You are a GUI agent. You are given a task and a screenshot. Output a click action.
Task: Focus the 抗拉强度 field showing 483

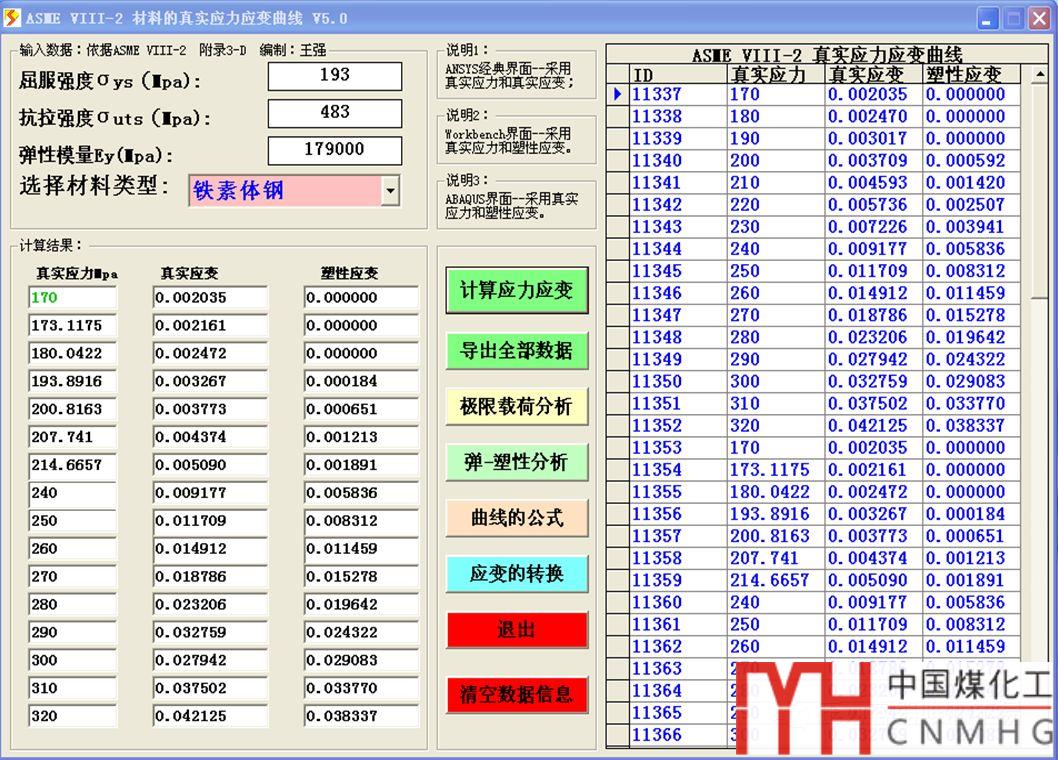click(x=335, y=113)
